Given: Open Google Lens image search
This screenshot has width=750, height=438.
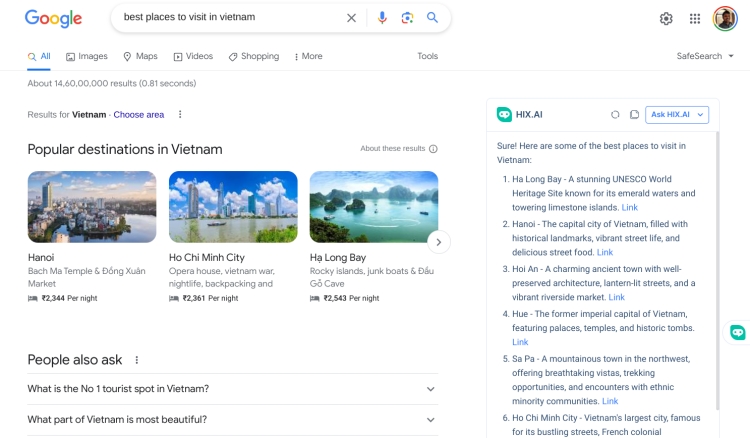Looking at the screenshot, I should coord(407,18).
